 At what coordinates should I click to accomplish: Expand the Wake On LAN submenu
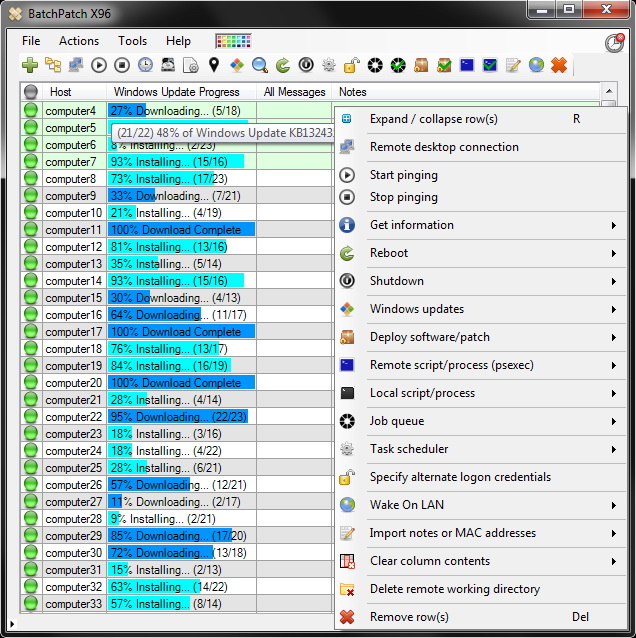coord(481,505)
